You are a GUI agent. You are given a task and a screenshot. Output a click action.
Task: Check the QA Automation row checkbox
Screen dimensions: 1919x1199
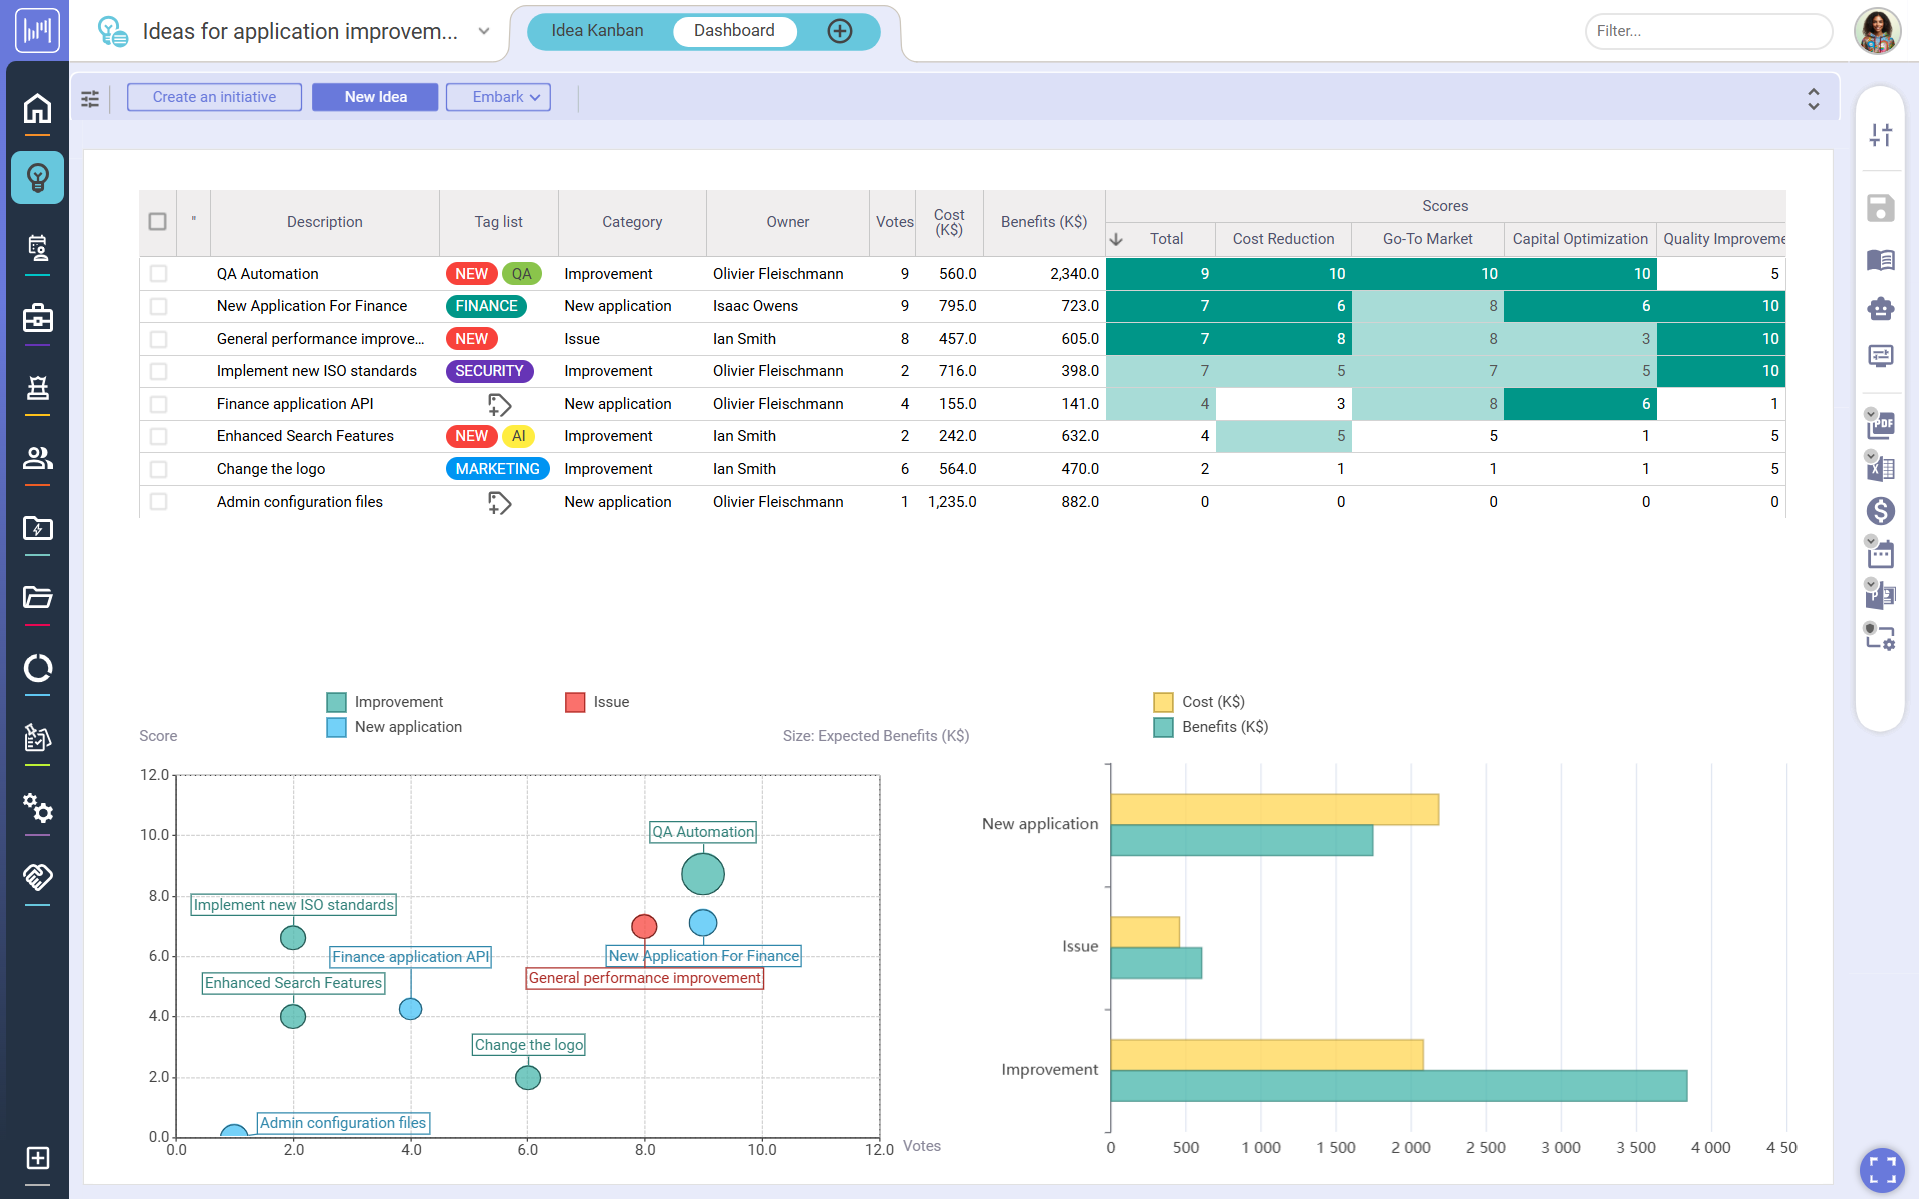tap(158, 273)
